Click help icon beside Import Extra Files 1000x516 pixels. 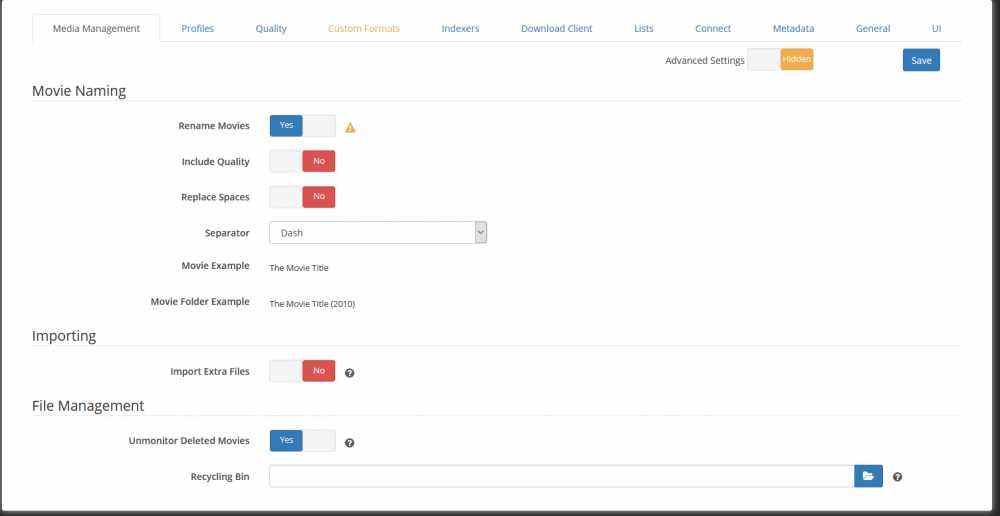point(349,373)
